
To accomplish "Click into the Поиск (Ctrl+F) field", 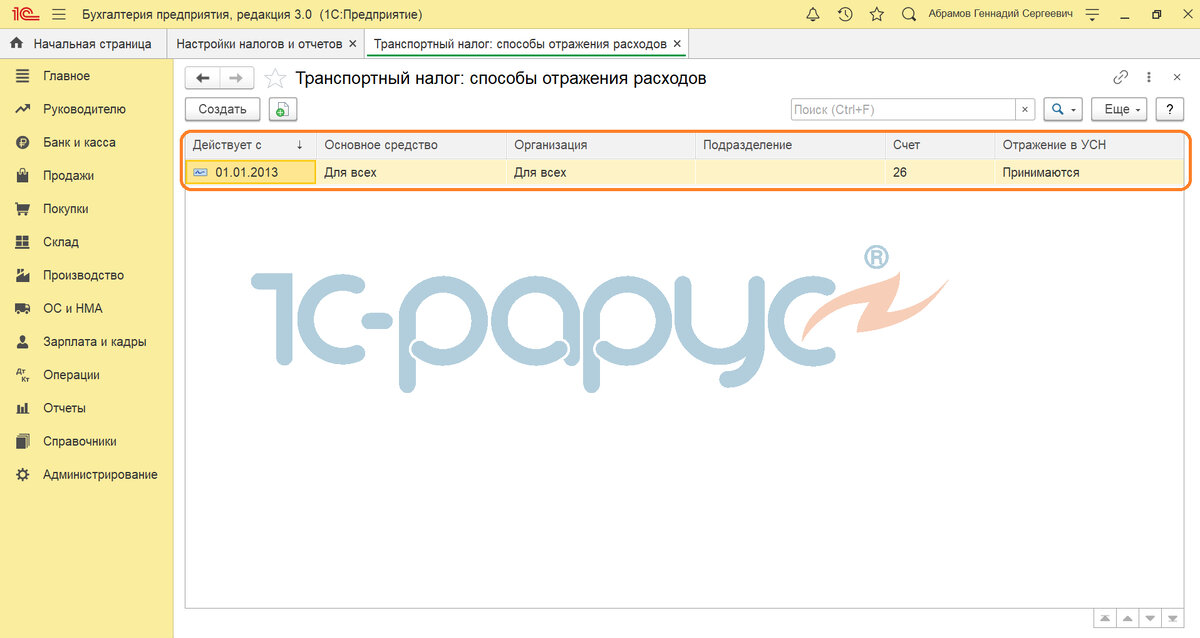I will pyautogui.click(x=904, y=109).
